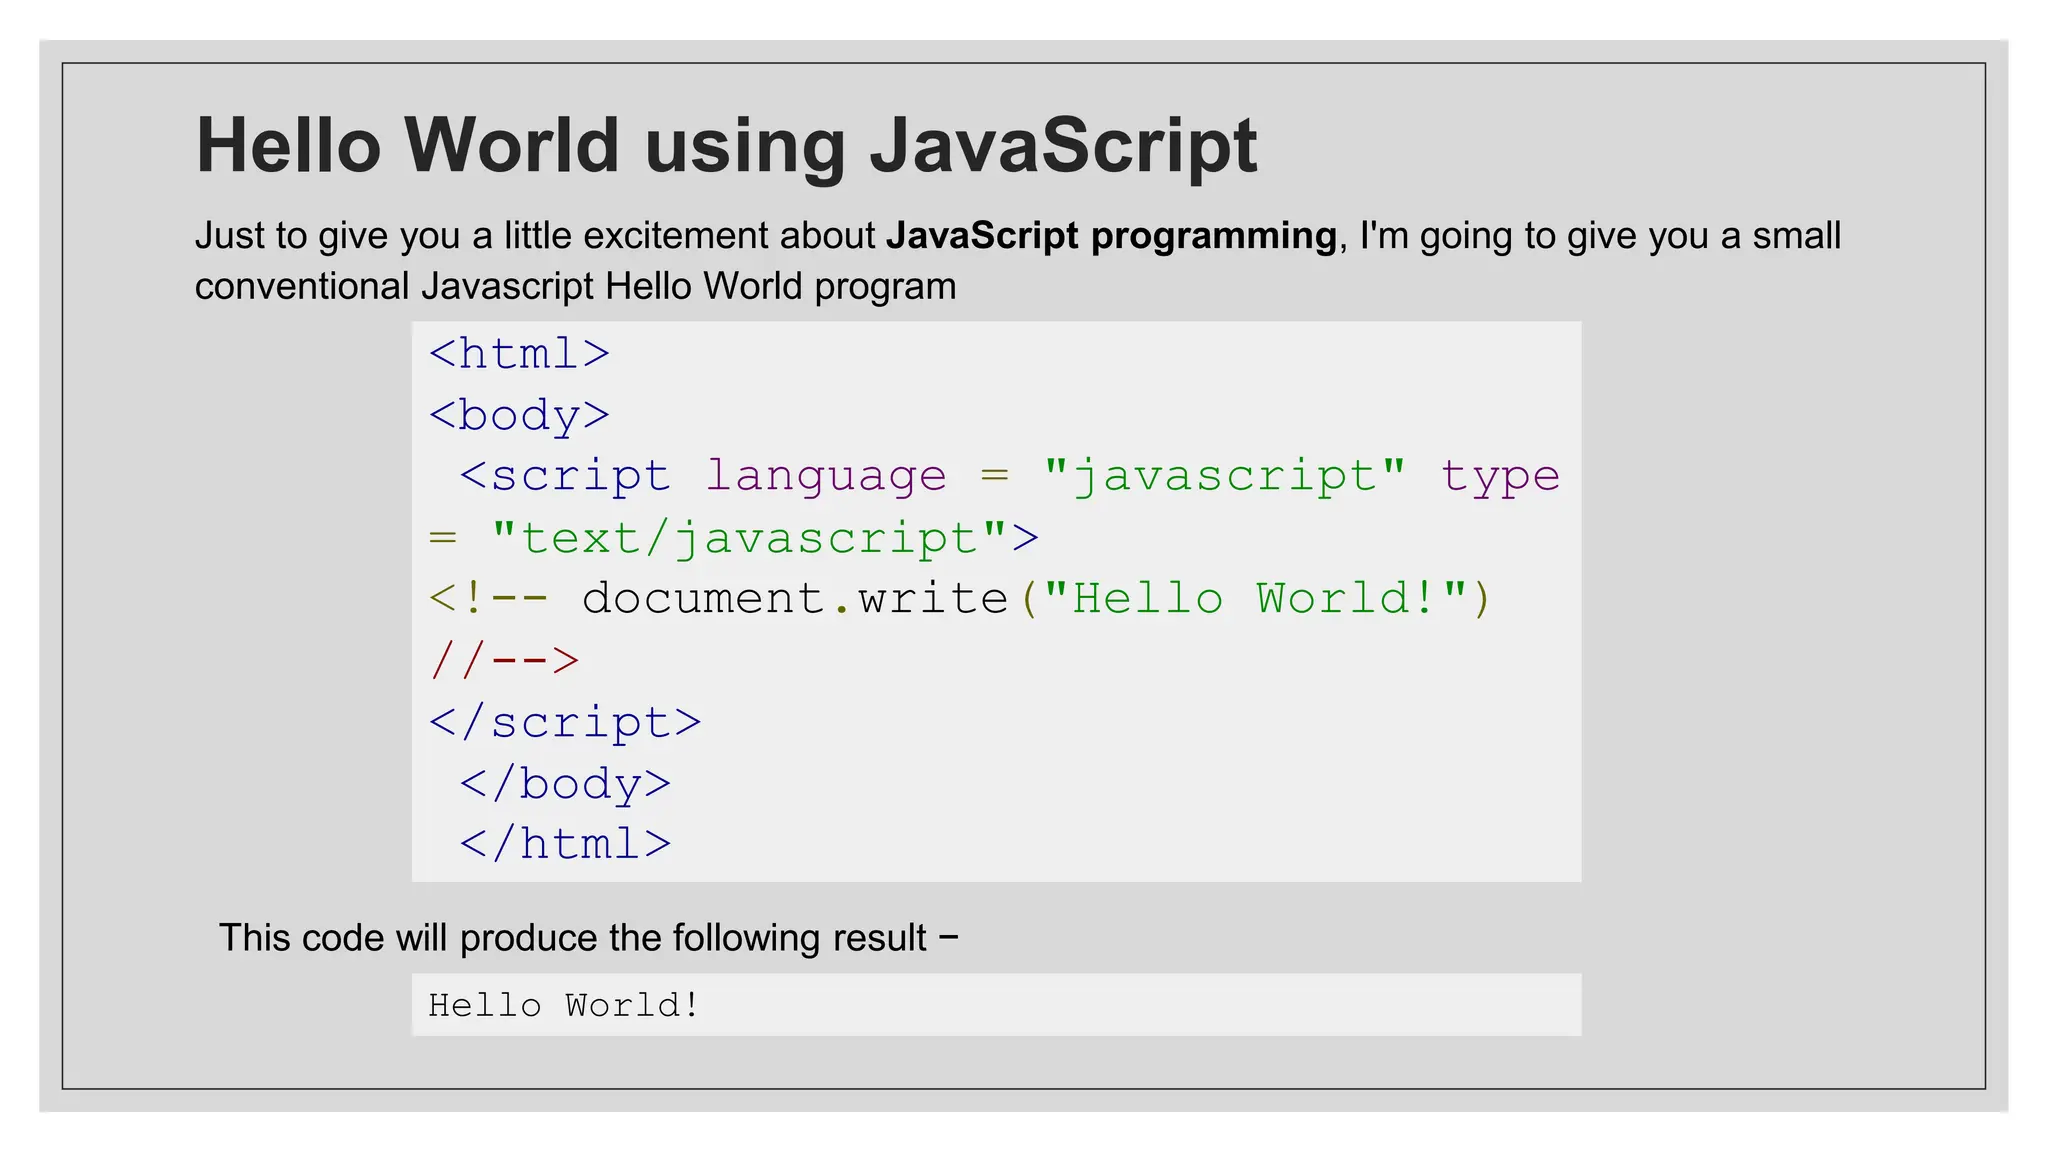Click the "text/javascript" string value

tap(748, 538)
